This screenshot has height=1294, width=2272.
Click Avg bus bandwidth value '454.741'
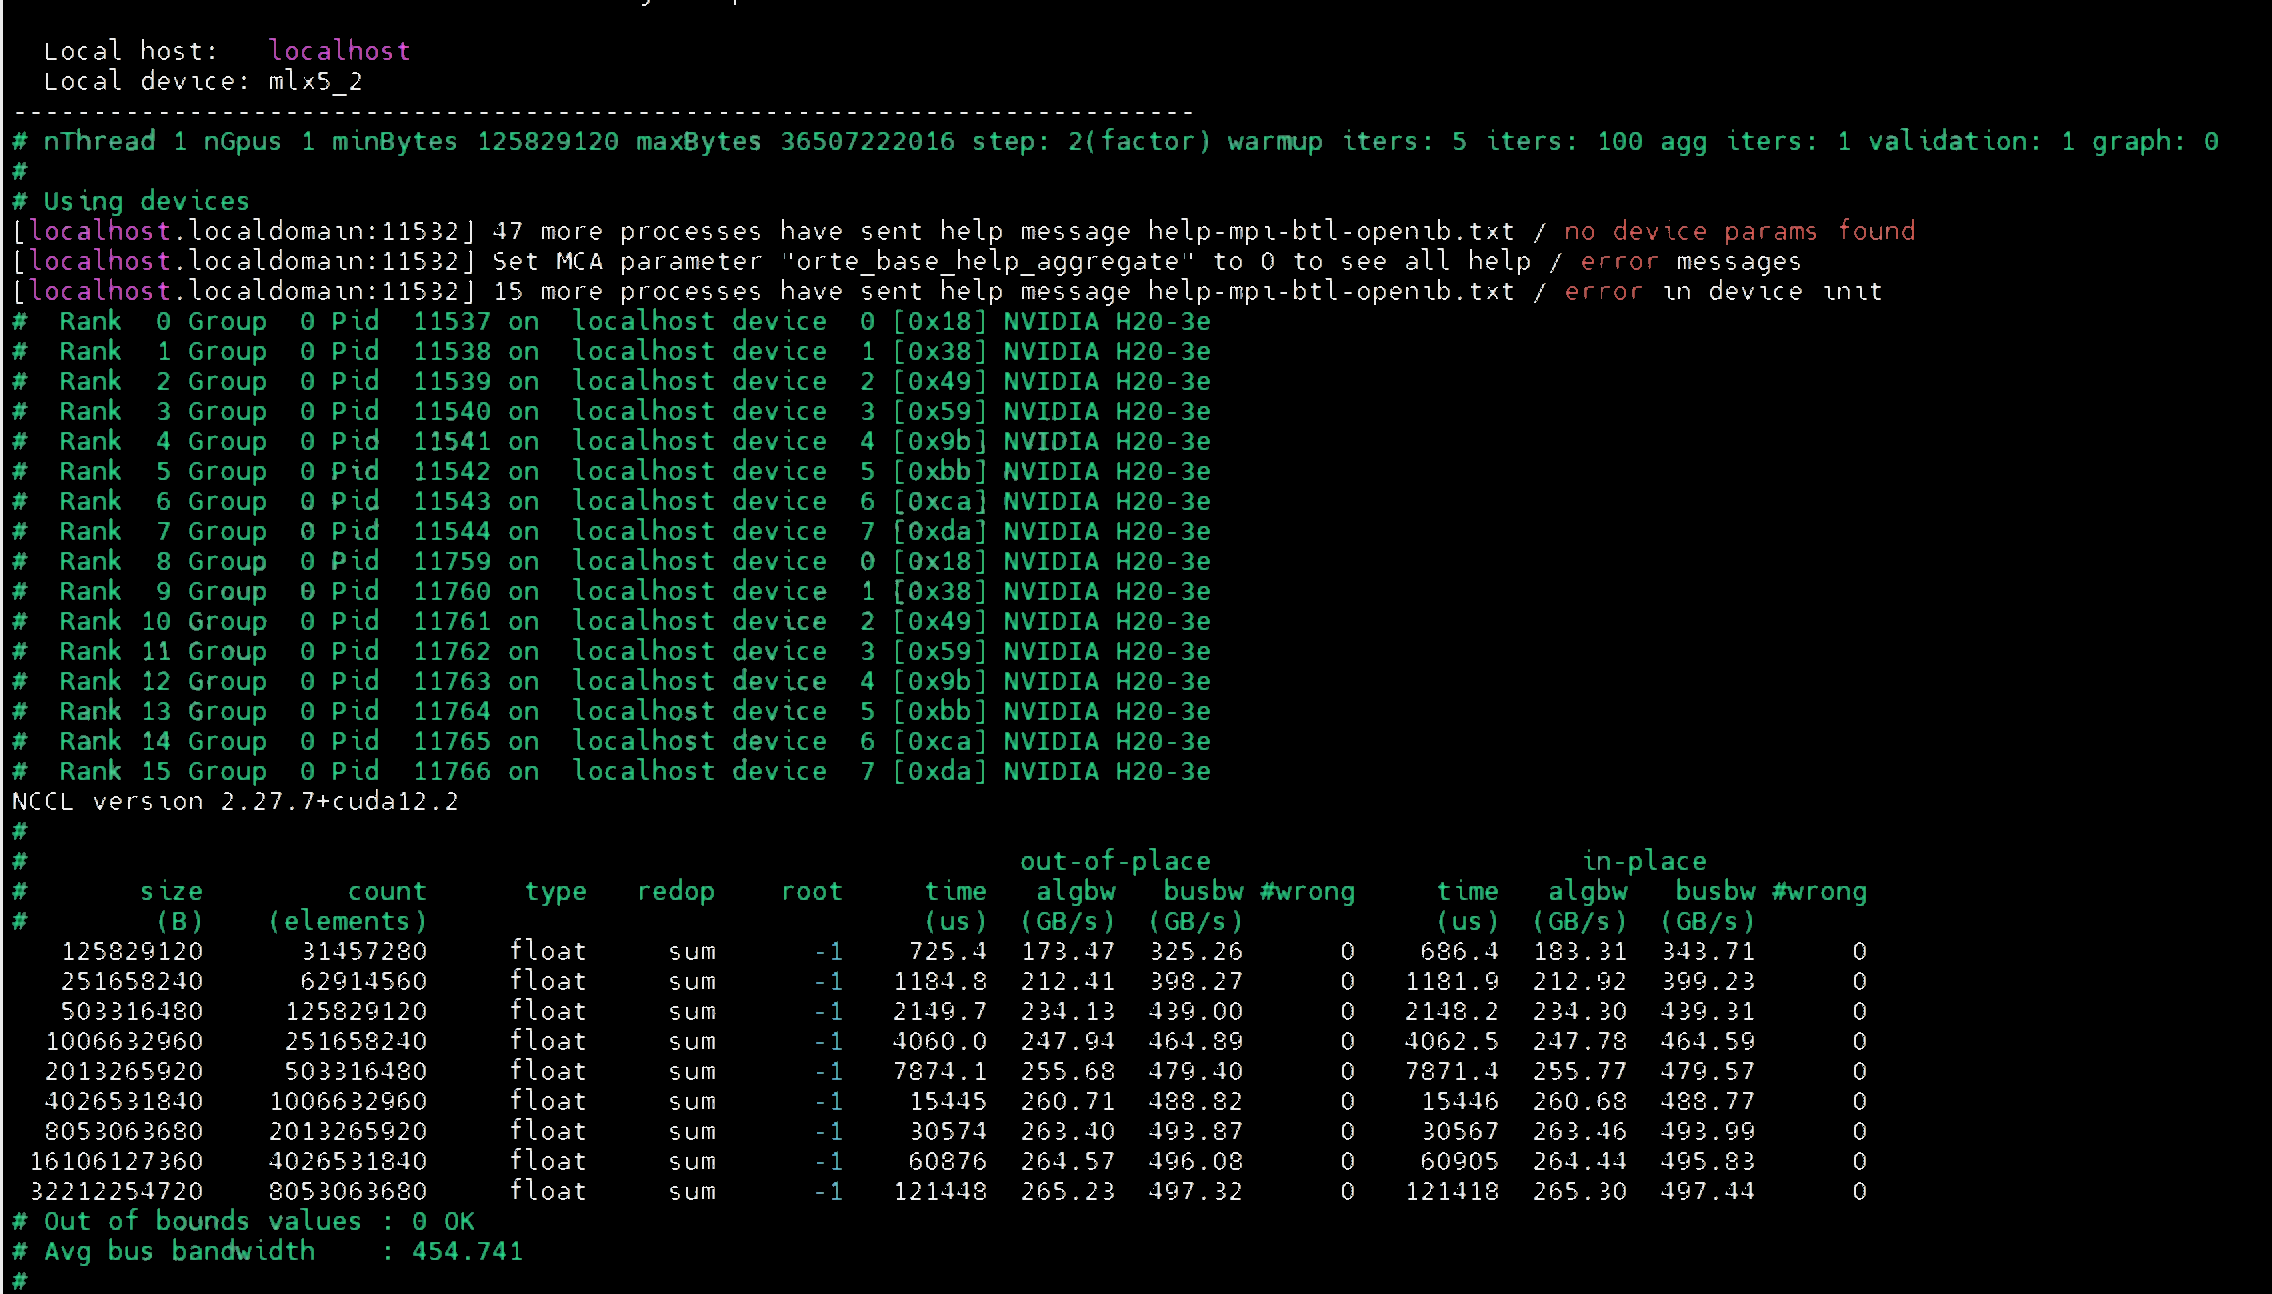coord(468,1251)
